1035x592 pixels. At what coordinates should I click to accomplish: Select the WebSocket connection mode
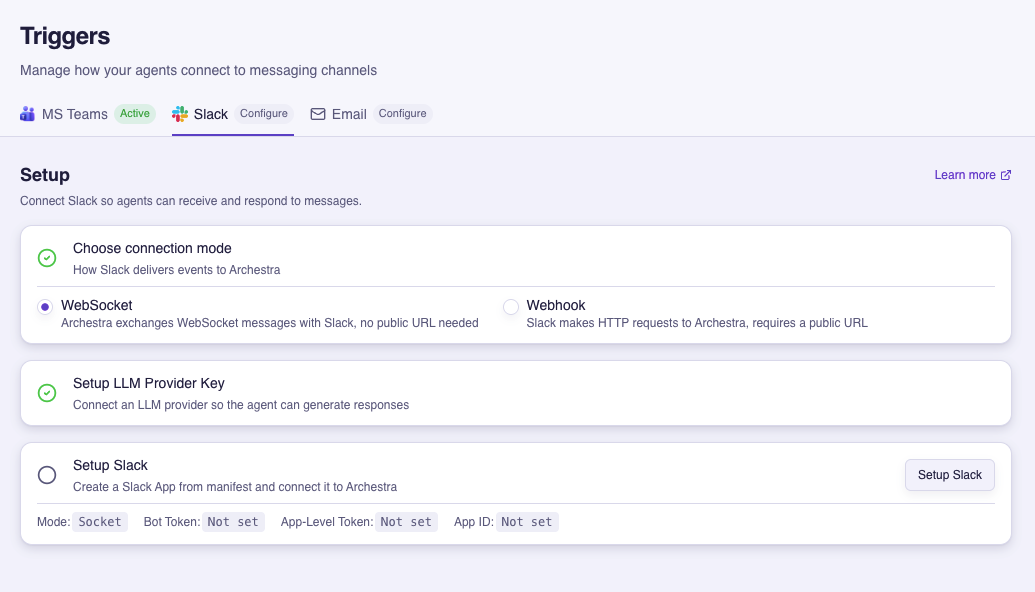(44, 306)
